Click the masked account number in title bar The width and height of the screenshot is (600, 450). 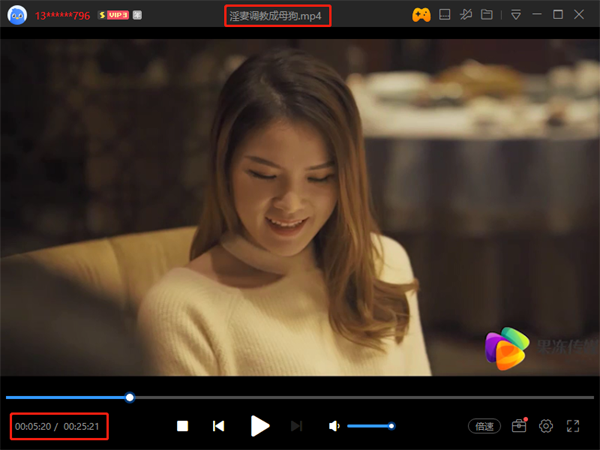62,16
